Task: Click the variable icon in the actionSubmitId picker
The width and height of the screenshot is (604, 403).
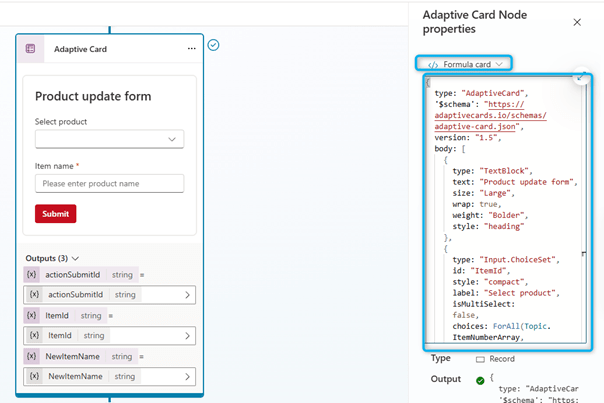Action: (x=34, y=295)
